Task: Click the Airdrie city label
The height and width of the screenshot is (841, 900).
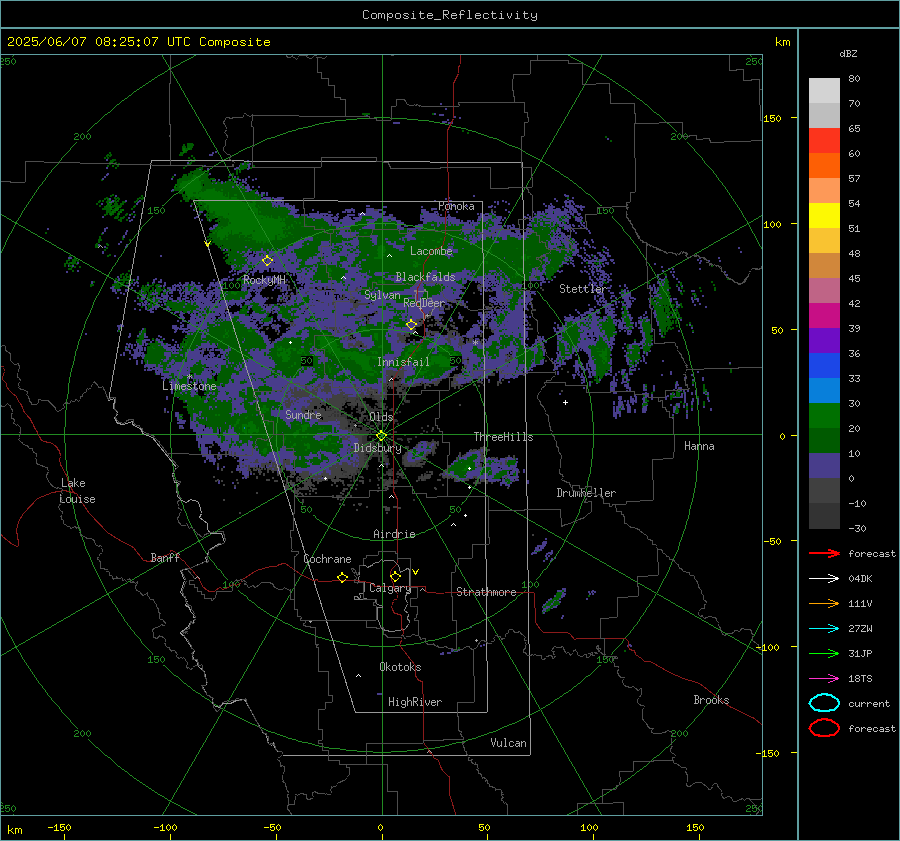Action: tap(394, 534)
